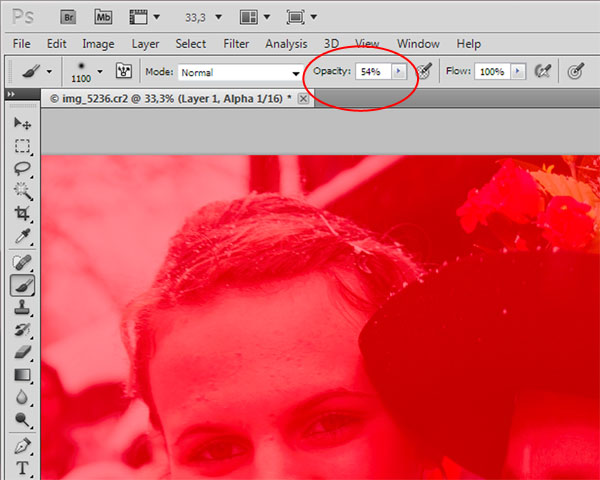Select the Rectangular Marquee tool
Viewport: 600px width, 480px height.
(22, 146)
